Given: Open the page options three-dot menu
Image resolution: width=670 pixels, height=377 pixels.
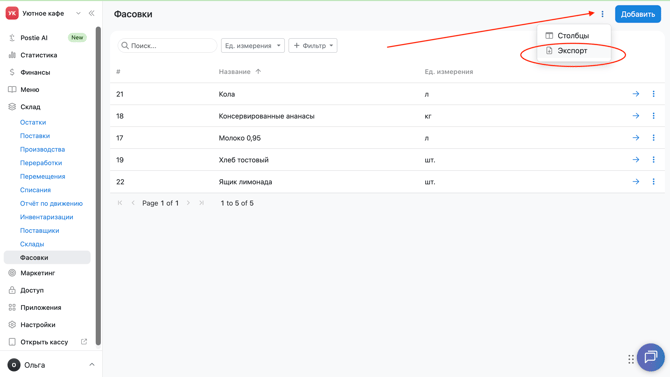Looking at the screenshot, I should (602, 14).
